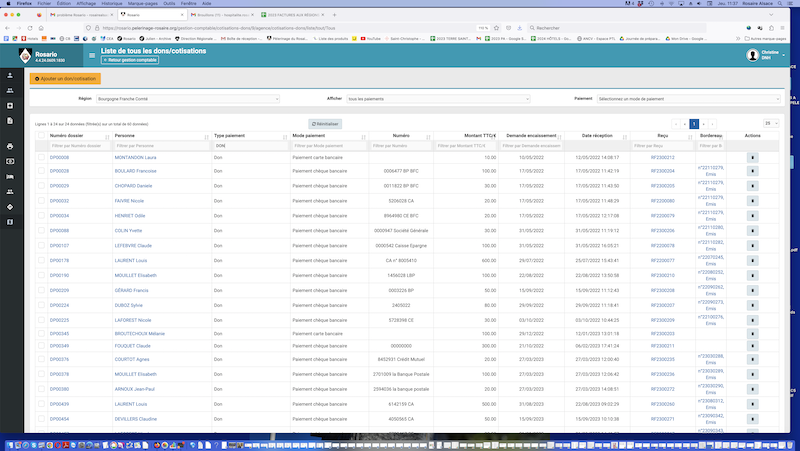Viewport: 800px width, 451px height.
Task: Tick the checkbox for row DP00008
Action: click(40, 158)
